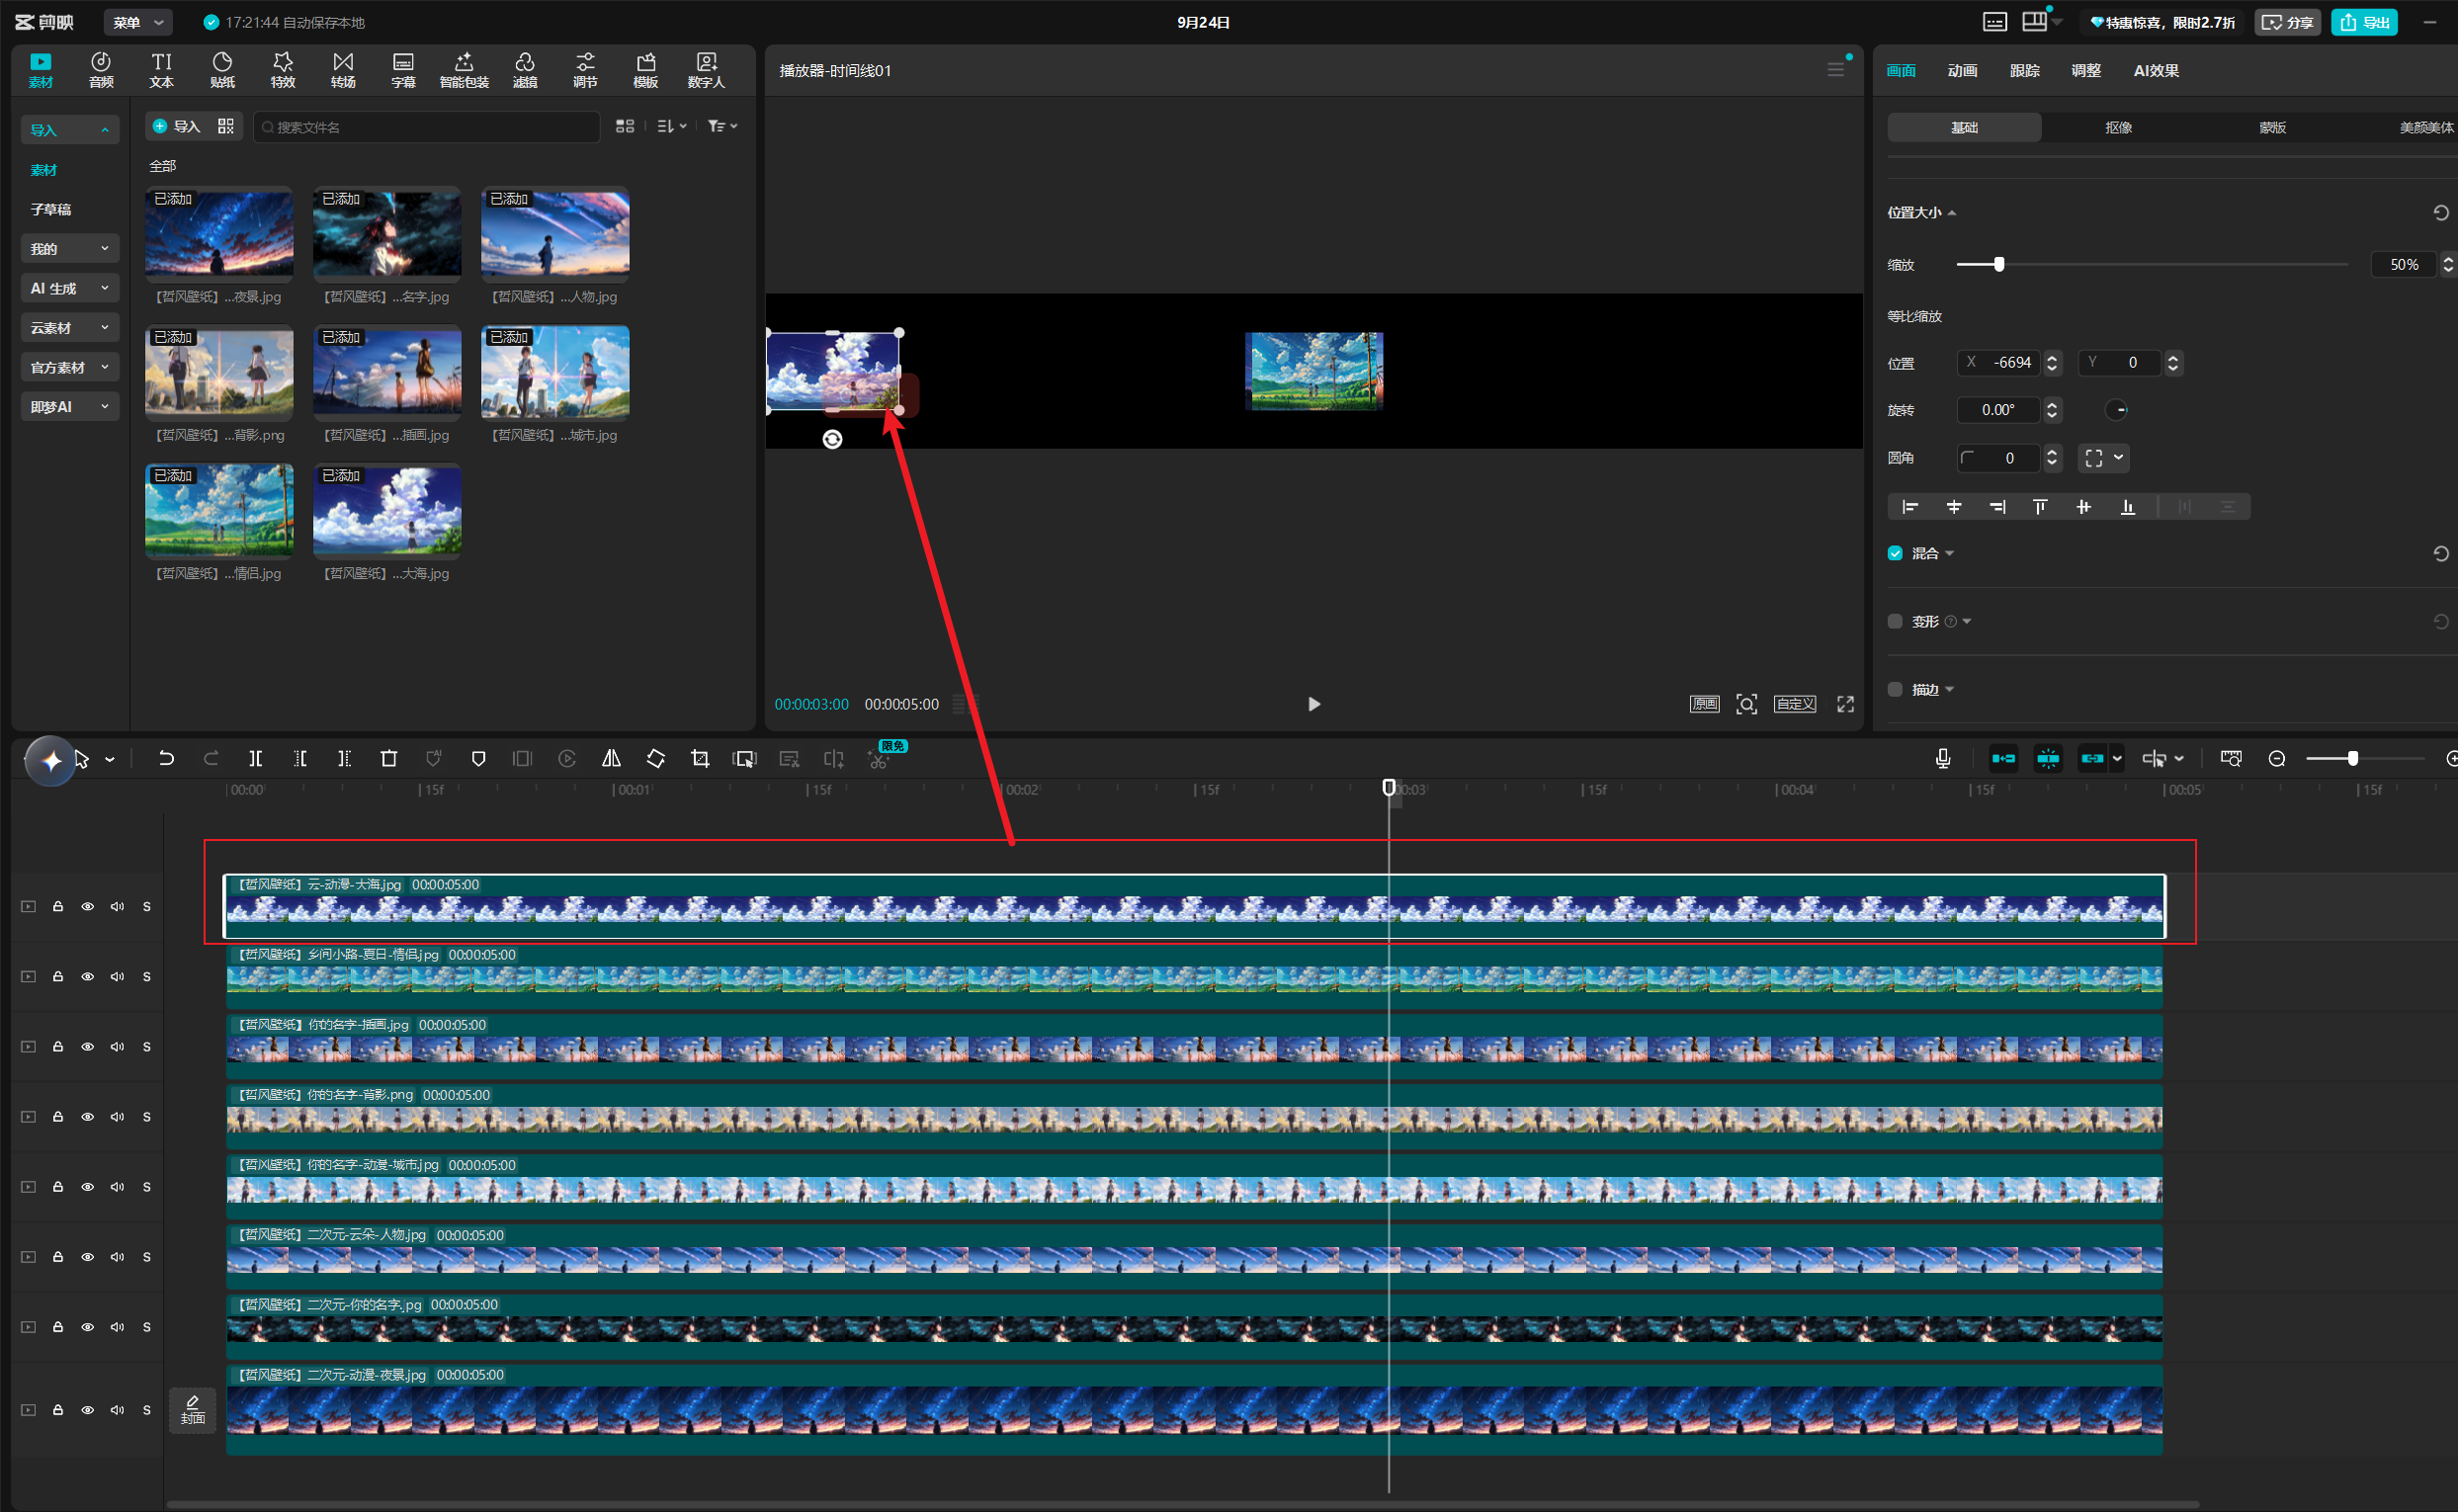Select the split clip tool
The image size is (2458, 1512).
pos(256,759)
